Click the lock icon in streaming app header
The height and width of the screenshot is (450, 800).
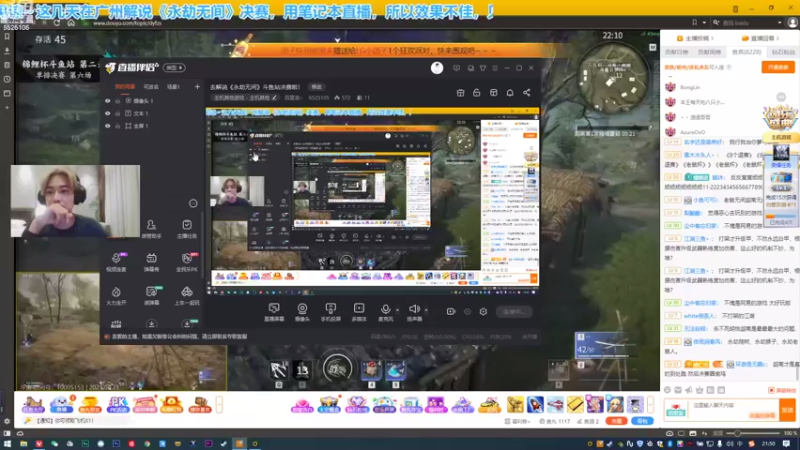click(477, 92)
